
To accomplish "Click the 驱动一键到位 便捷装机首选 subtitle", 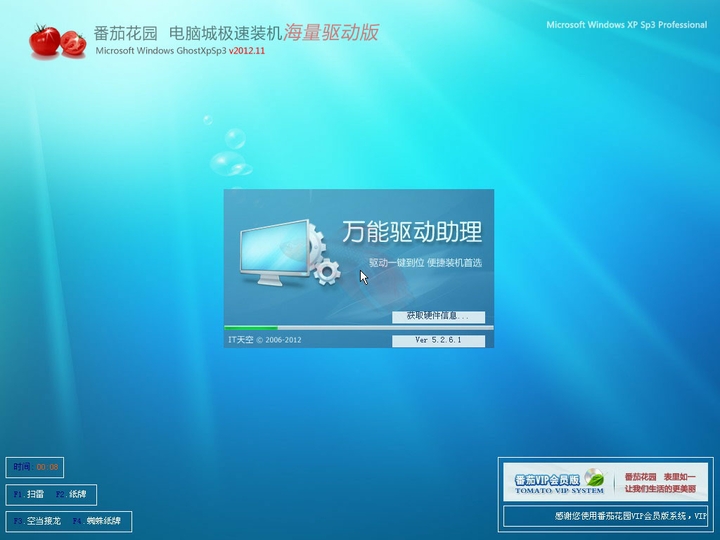I will (425, 262).
